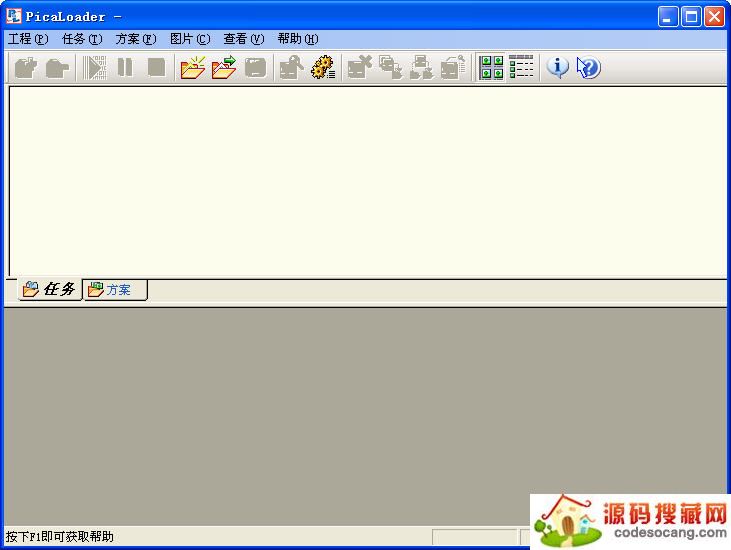Open settings via the yellow gear icon

click(323, 68)
